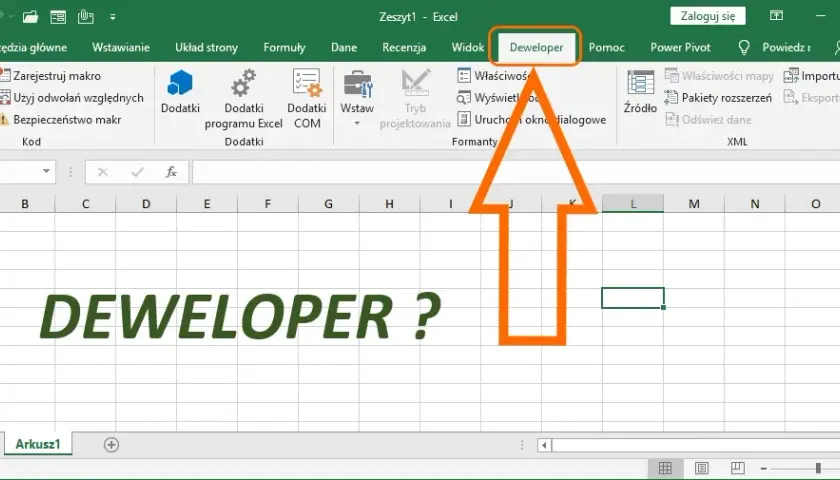Viewport: 840px width, 480px height.
Task: Click the Dodatki blue cube icon
Action: [180, 84]
